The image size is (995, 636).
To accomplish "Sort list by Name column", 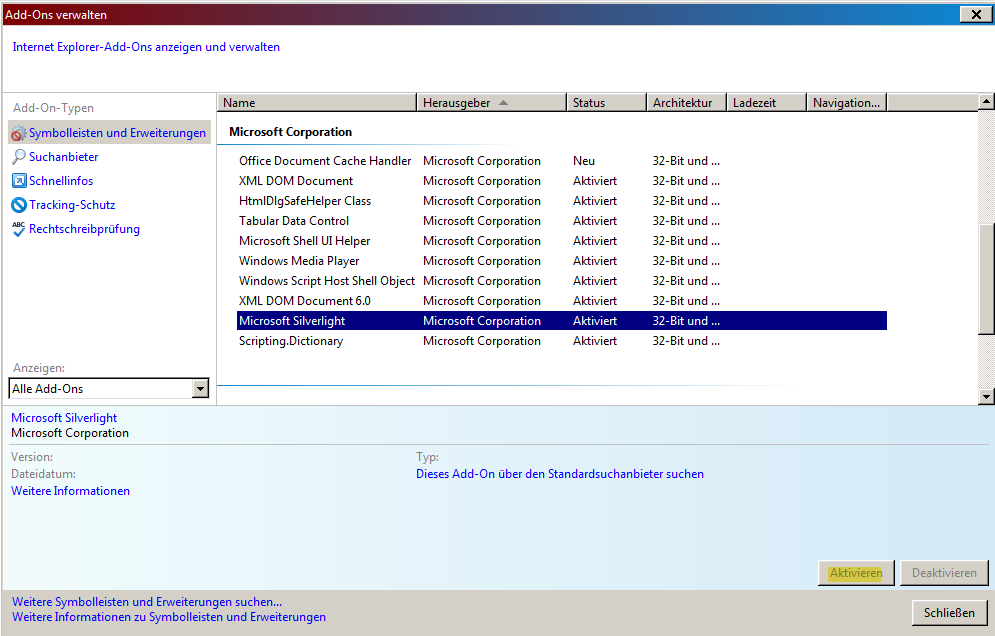I will [x=317, y=103].
